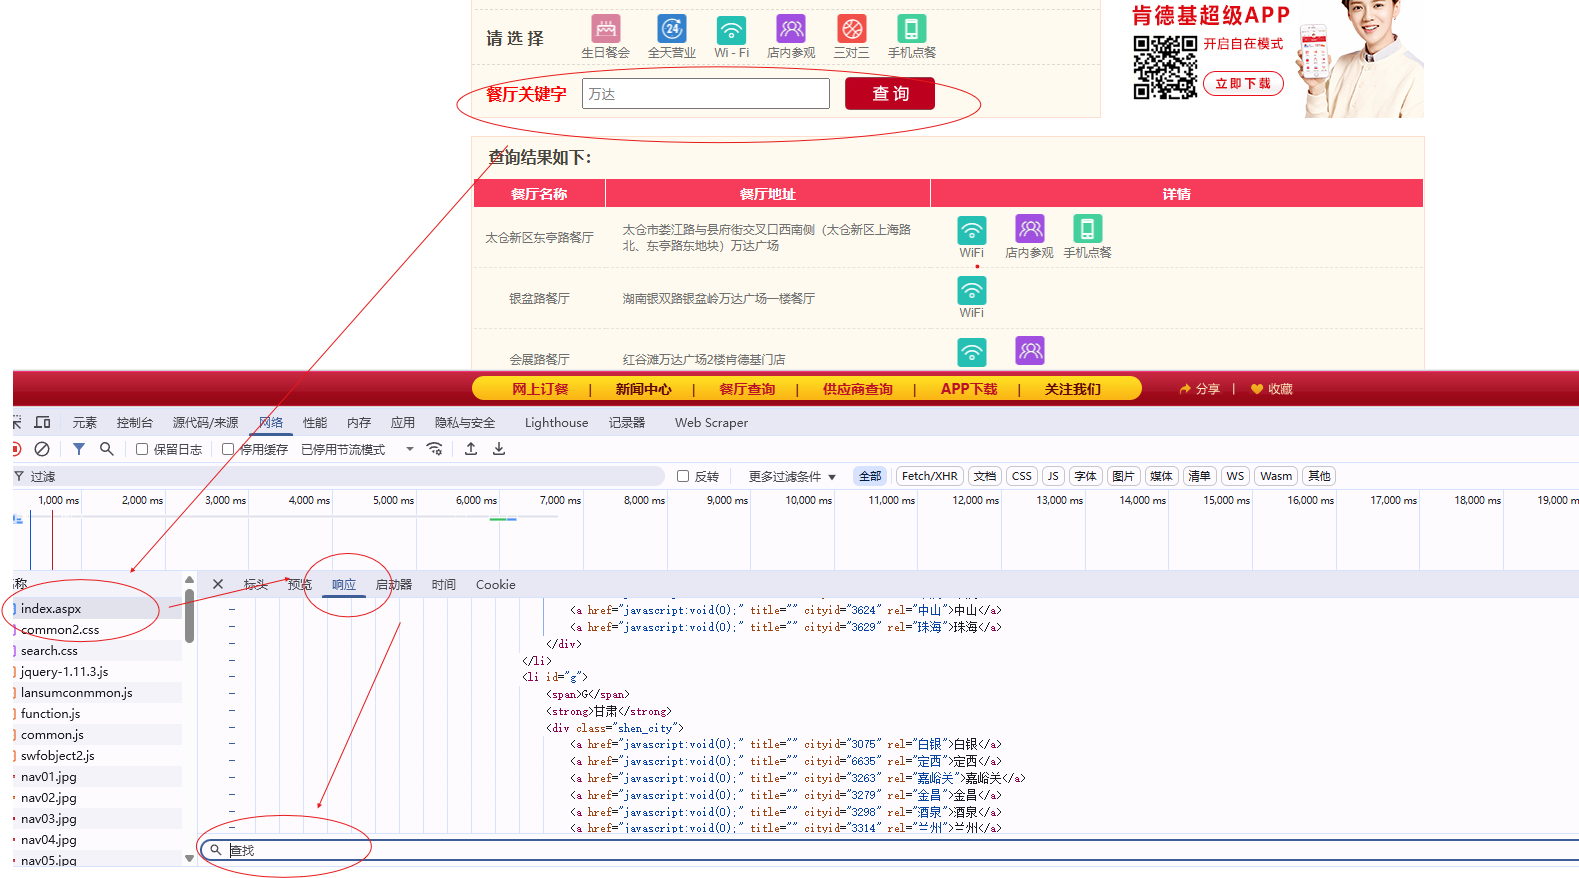This screenshot has width=1579, height=878.
Task: Check the disable cache checkbox
Action: (228, 450)
